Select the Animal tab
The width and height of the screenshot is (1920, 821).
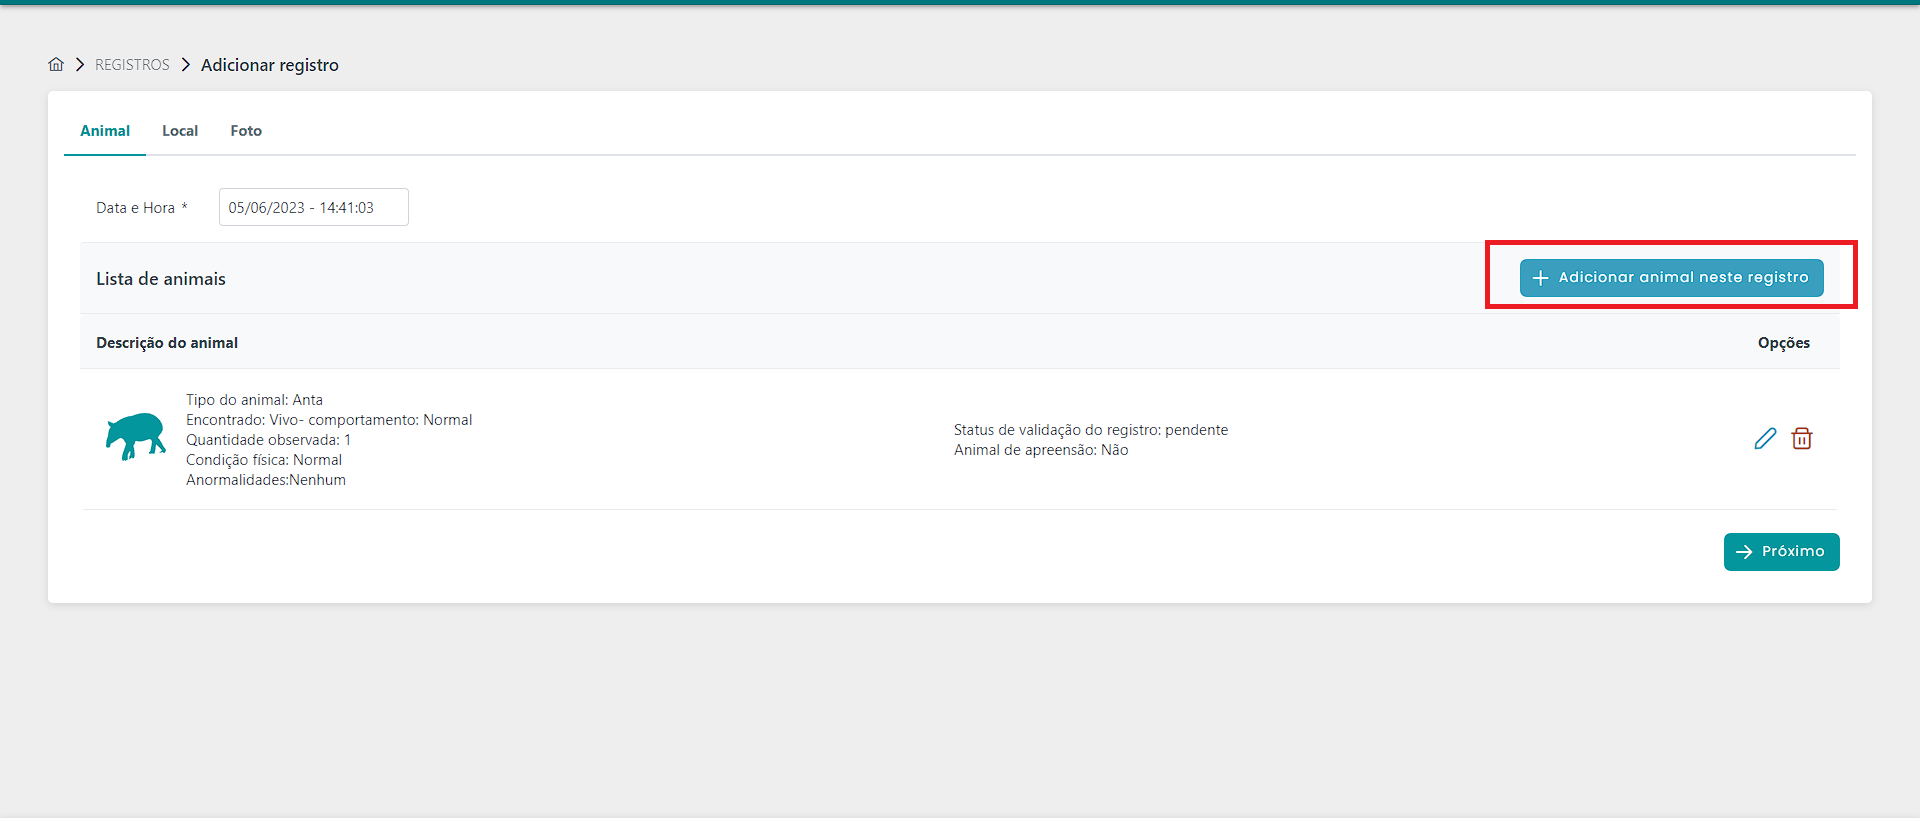105,131
